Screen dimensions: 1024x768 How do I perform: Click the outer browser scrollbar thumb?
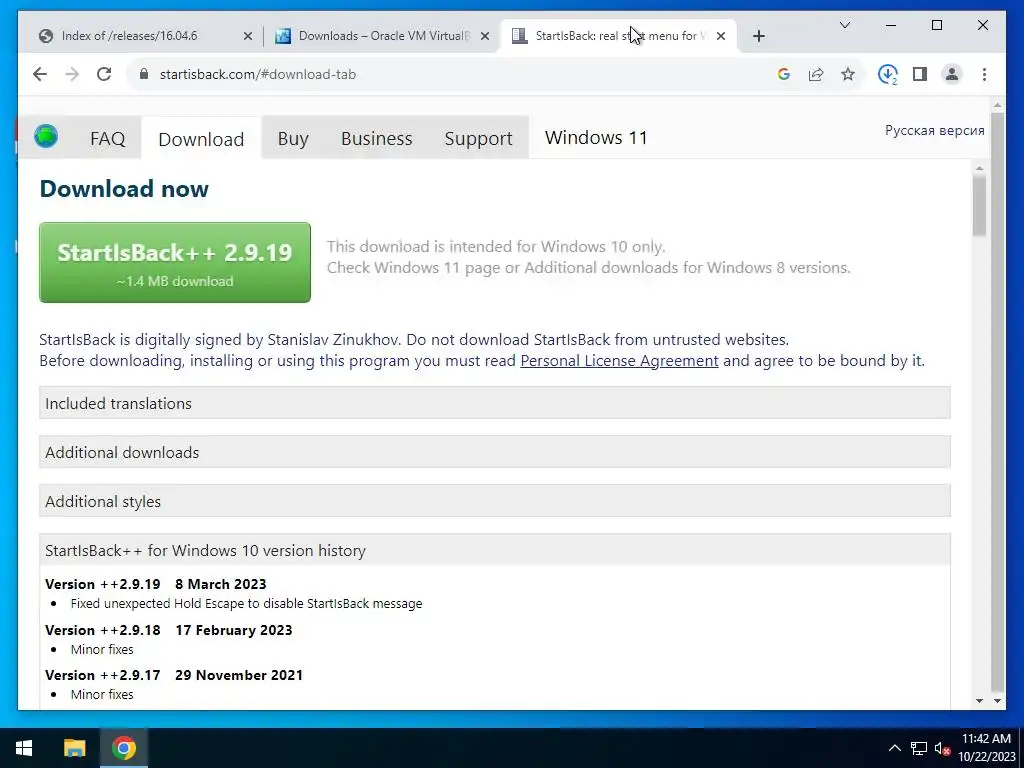(x=997, y=402)
